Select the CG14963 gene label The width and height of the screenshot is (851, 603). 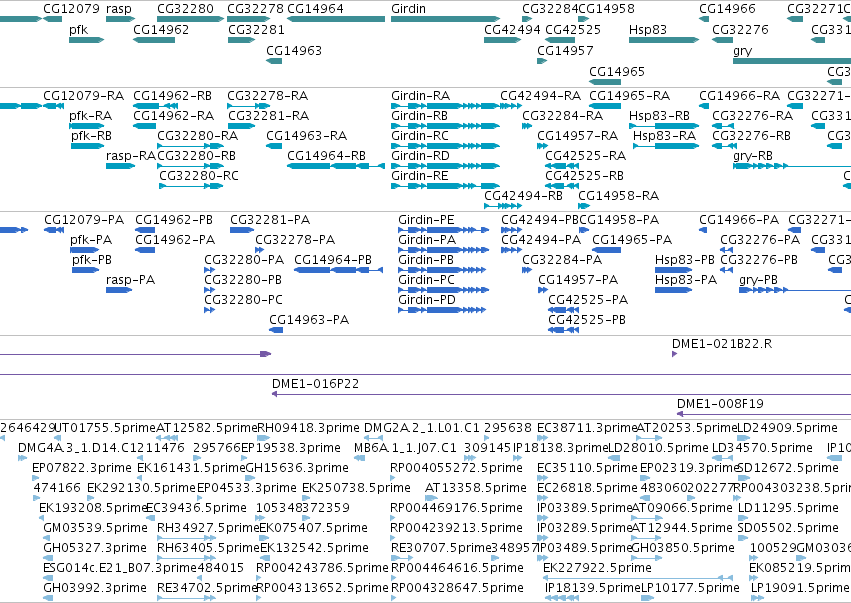click(x=294, y=50)
